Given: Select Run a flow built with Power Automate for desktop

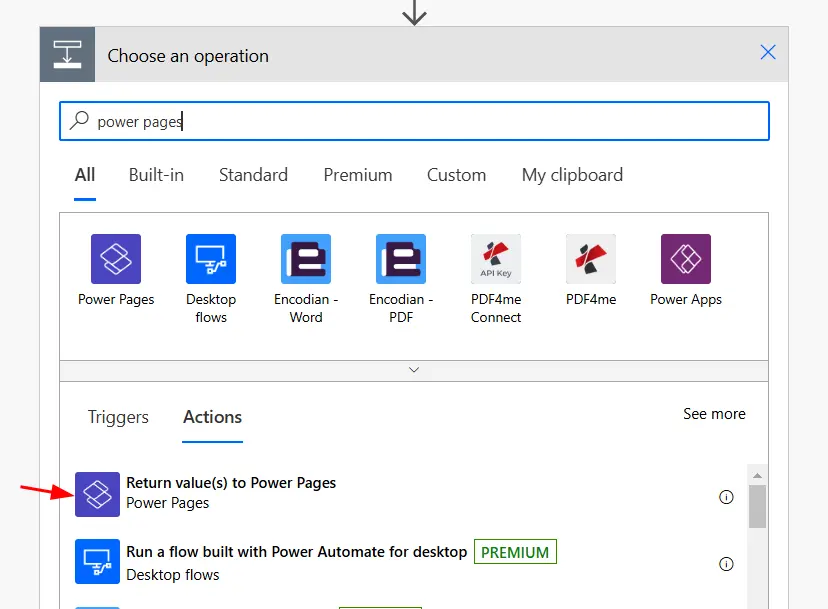Looking at the screenshot, I should 404,561.
